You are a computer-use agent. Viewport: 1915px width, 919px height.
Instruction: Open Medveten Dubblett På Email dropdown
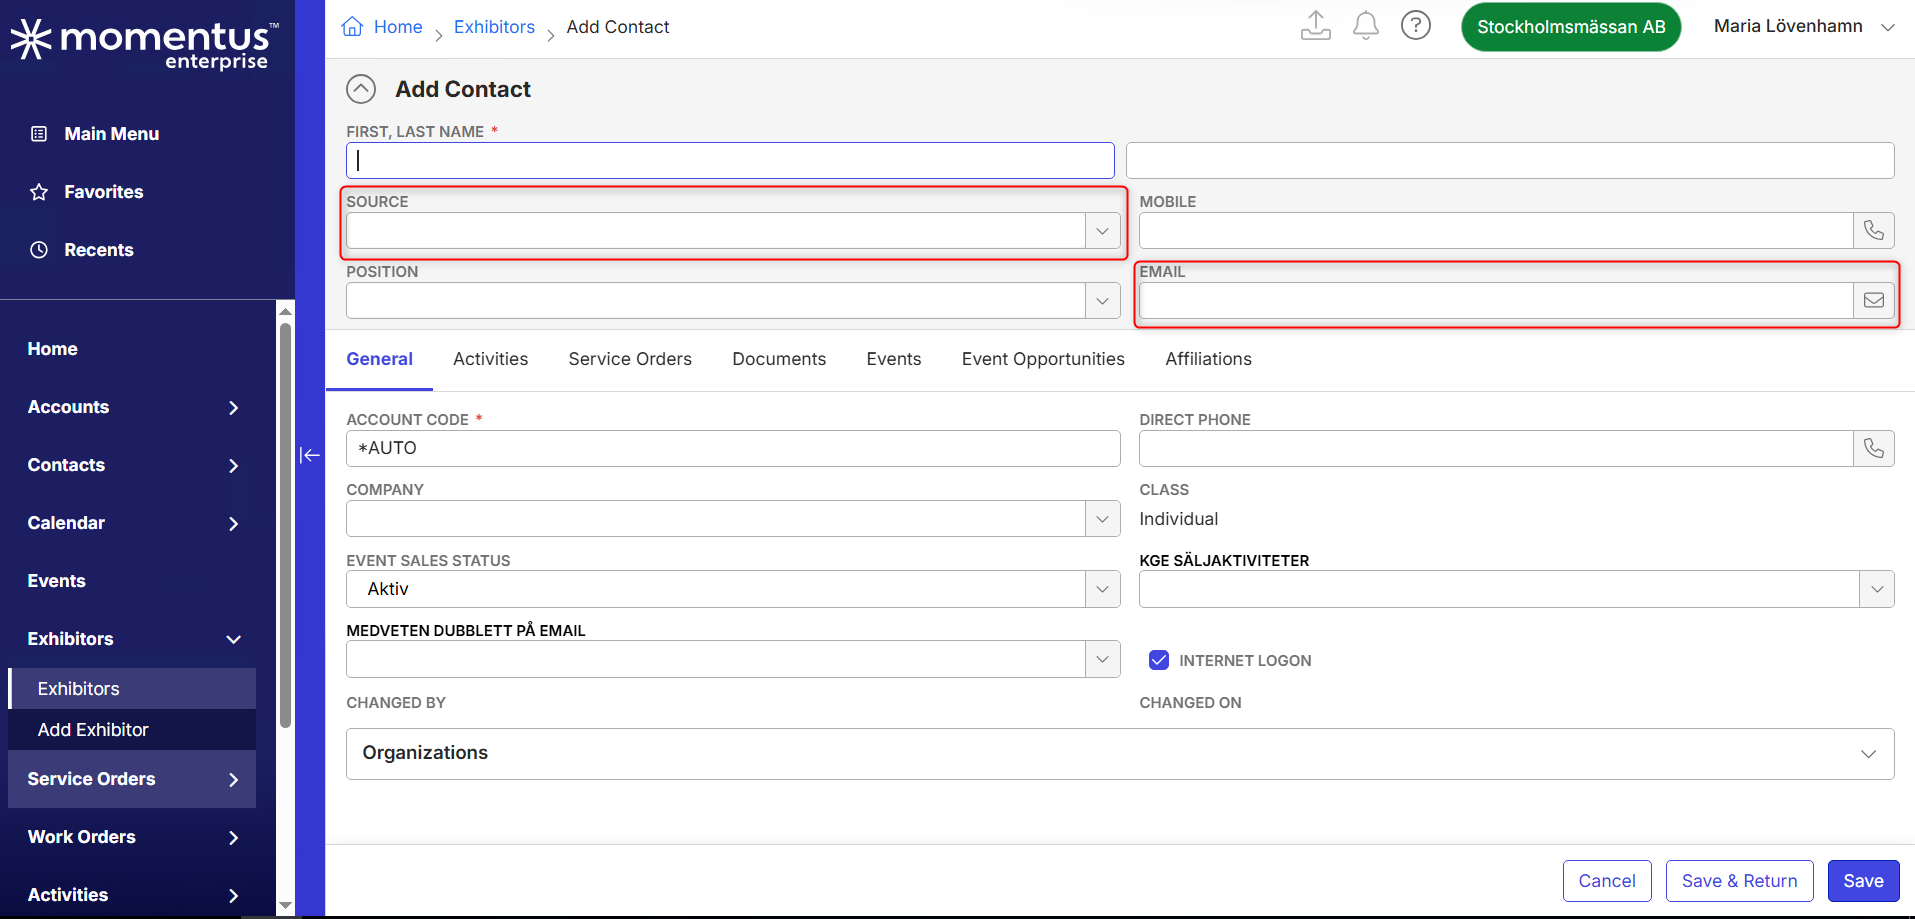[x=1102, y=659]
